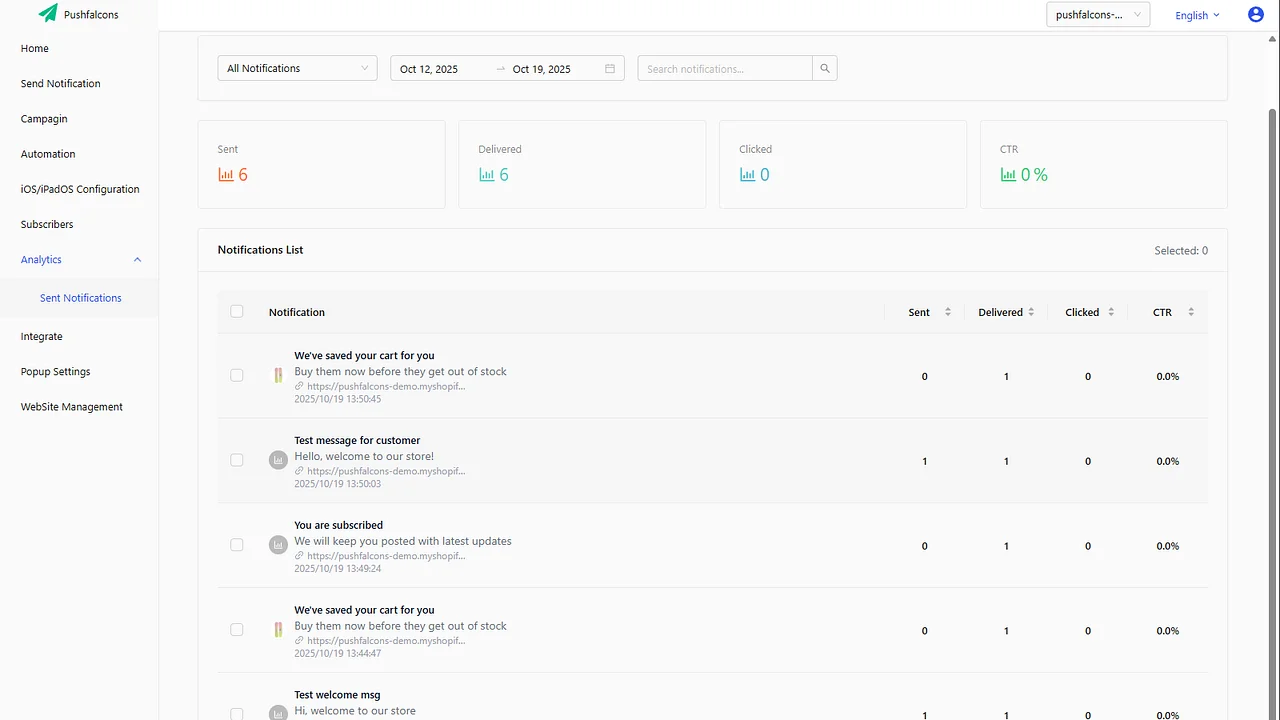Image resolution: width=1280 pixels, height=720 pixels.
Task: Click the calendar icon in the date range picker
Action: pos(609,68)
